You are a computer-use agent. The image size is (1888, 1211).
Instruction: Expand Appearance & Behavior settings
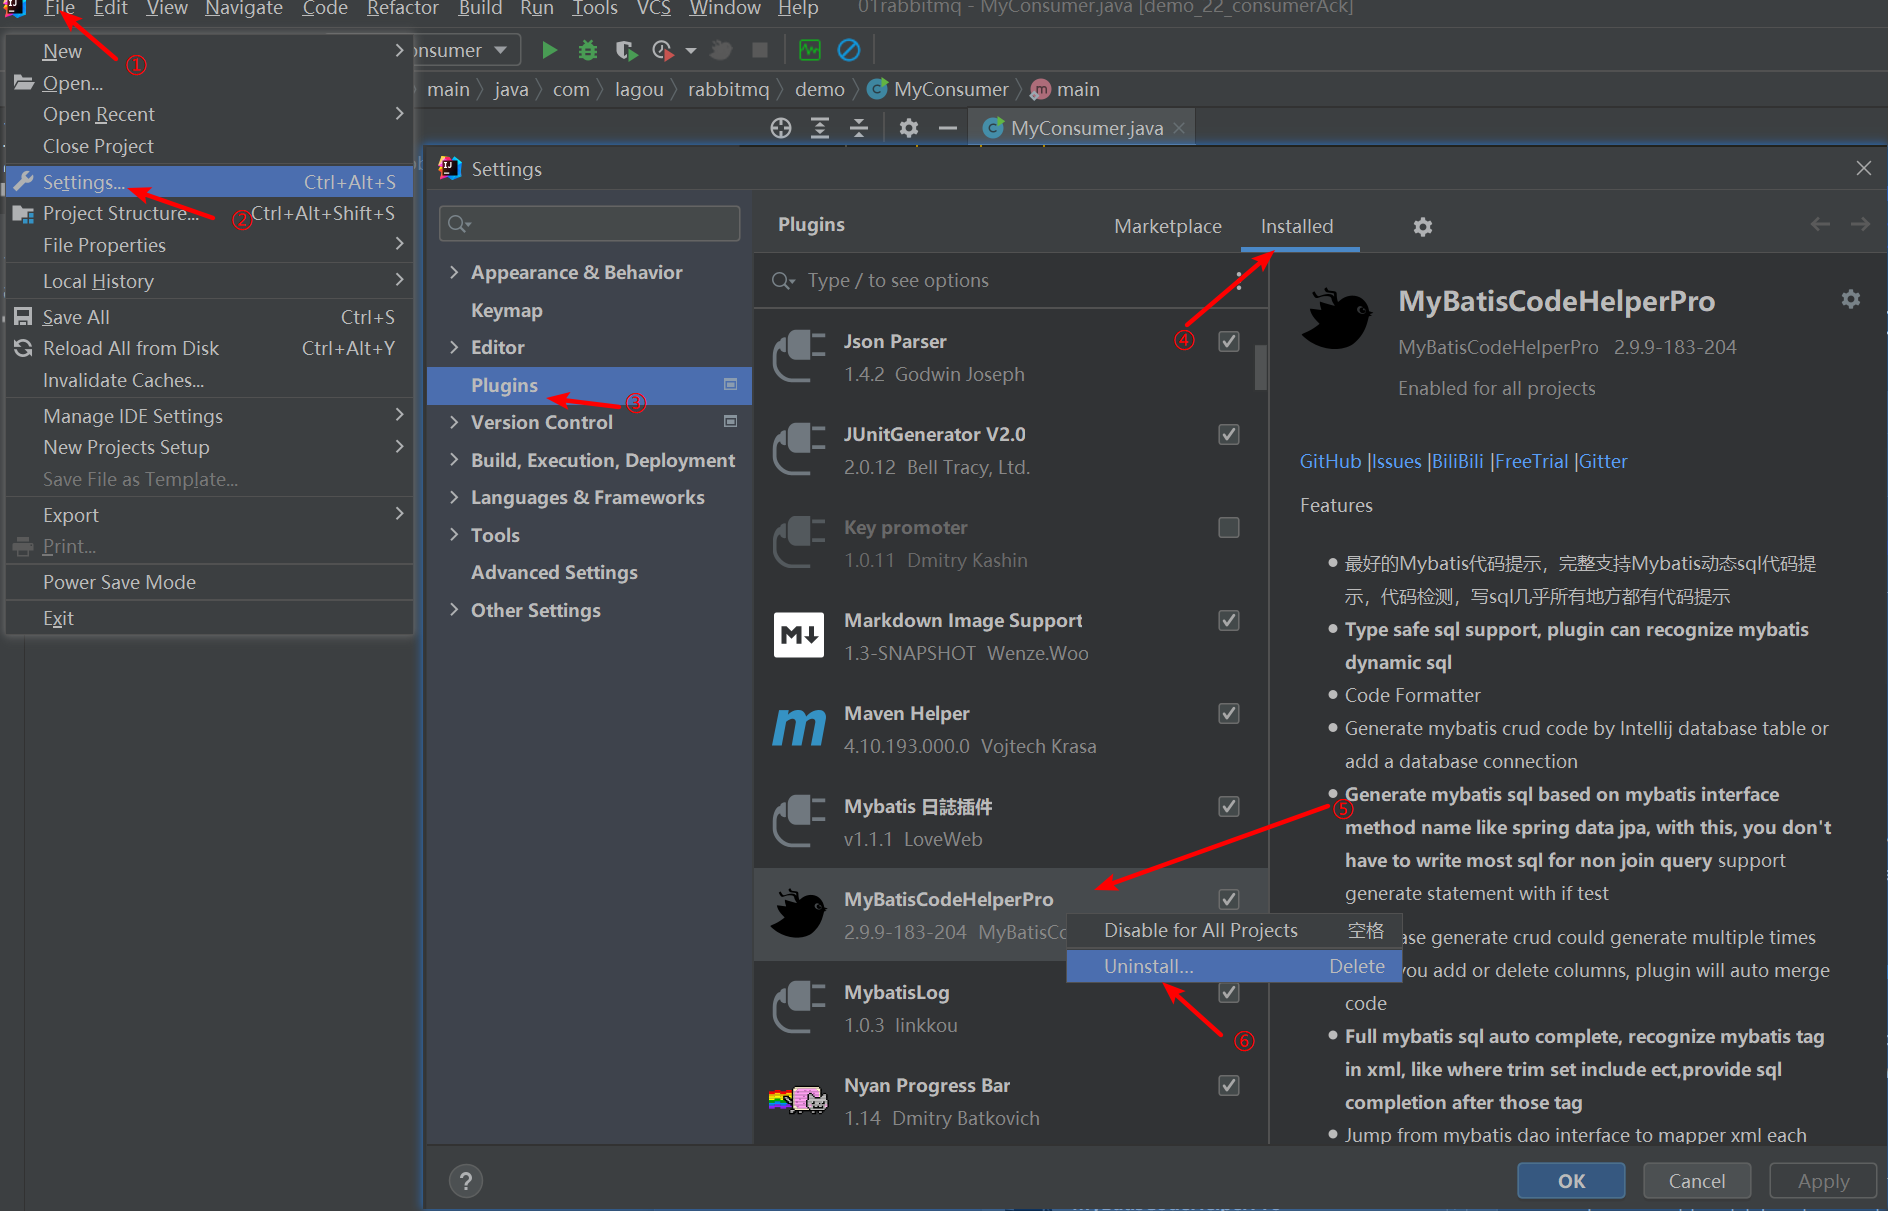(x=454, y=272)
